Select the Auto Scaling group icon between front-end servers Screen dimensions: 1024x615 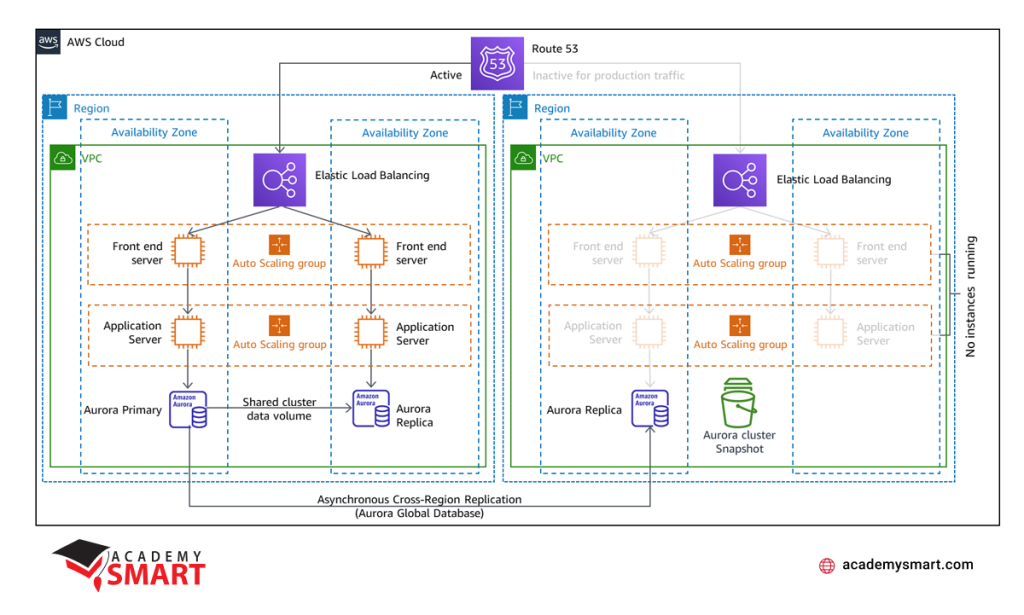[x=277, y=243]
